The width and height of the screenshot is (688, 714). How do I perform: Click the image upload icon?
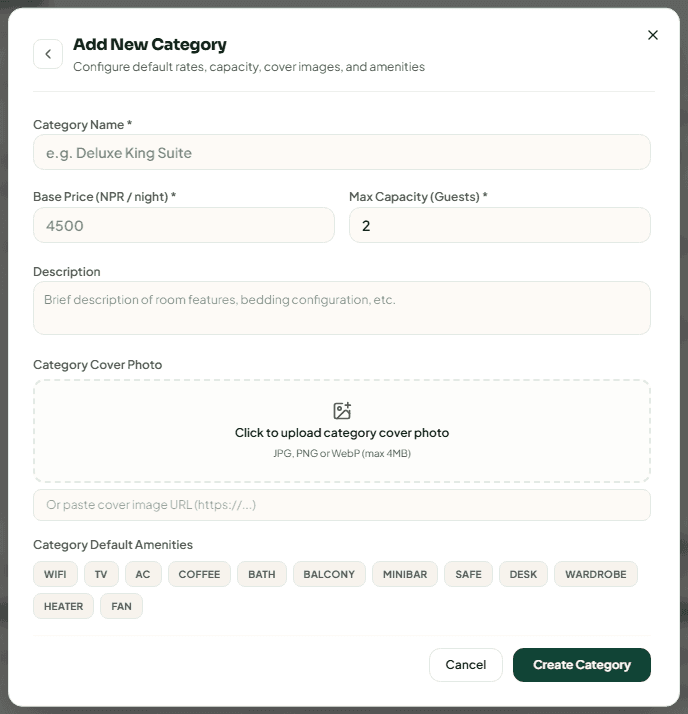click(x=342, y=410)
